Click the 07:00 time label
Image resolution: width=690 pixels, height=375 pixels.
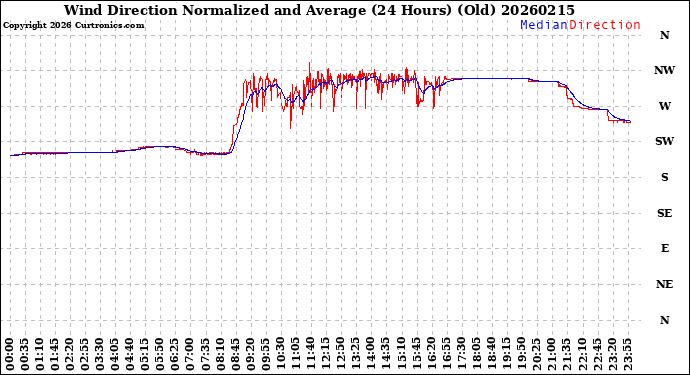(190, 354)
